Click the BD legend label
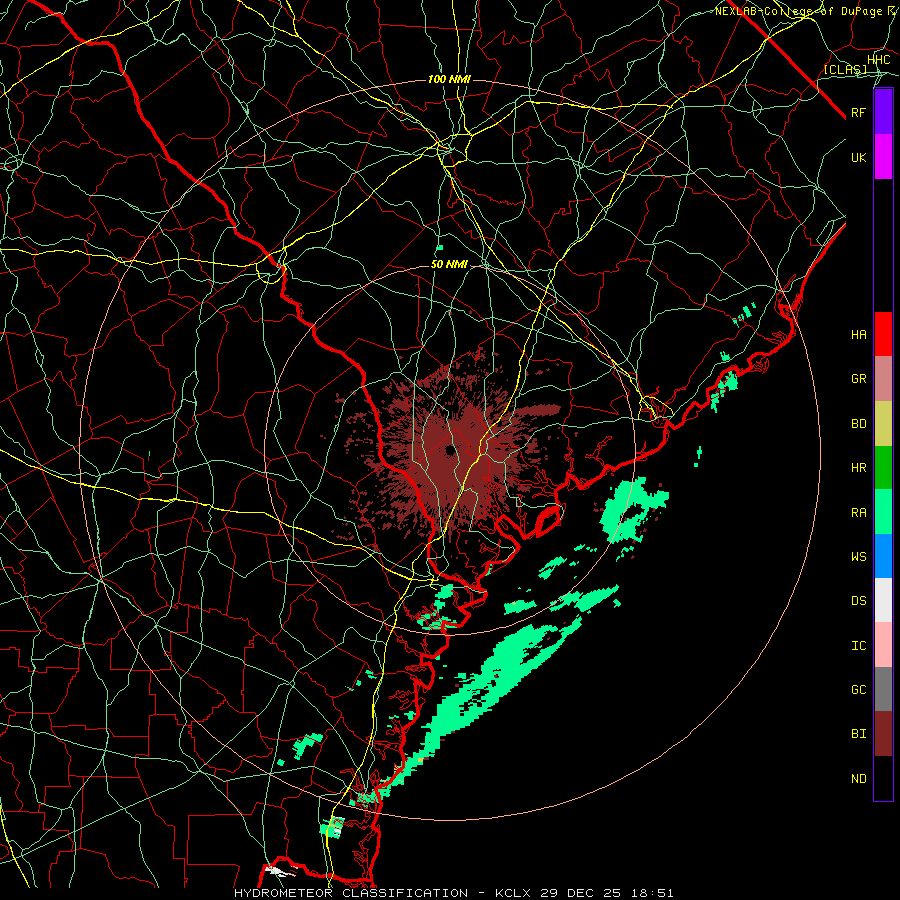Image resolution: width=900 pixels, height=900 pixels. 859,424
